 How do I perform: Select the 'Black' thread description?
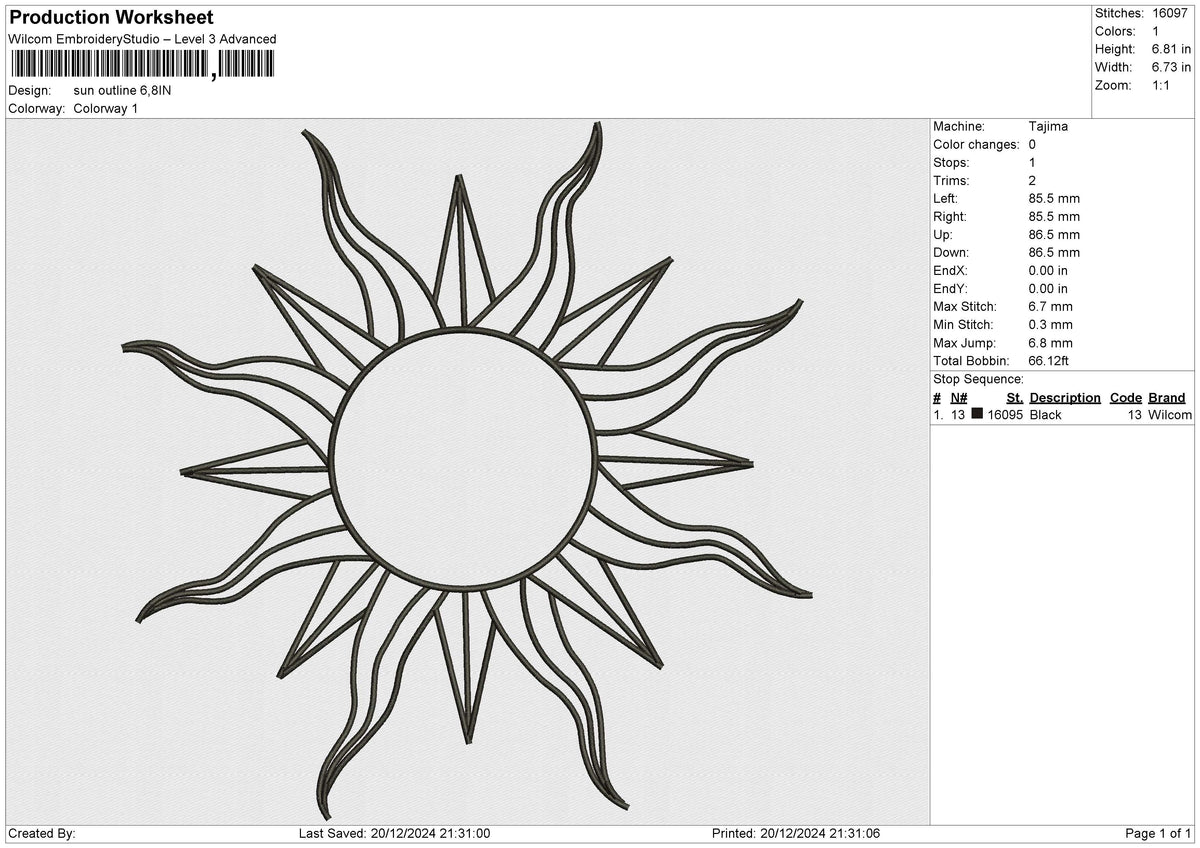click(1046, 414)
